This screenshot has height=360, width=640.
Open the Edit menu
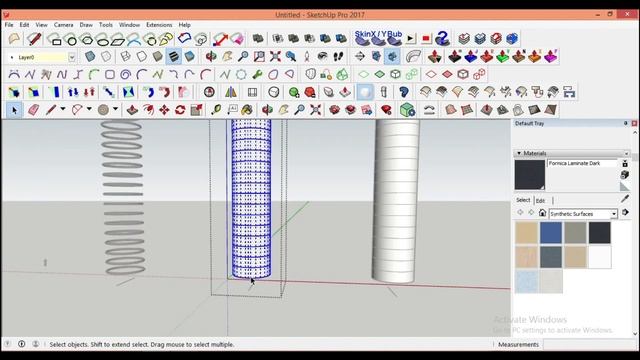click(24, 25)
